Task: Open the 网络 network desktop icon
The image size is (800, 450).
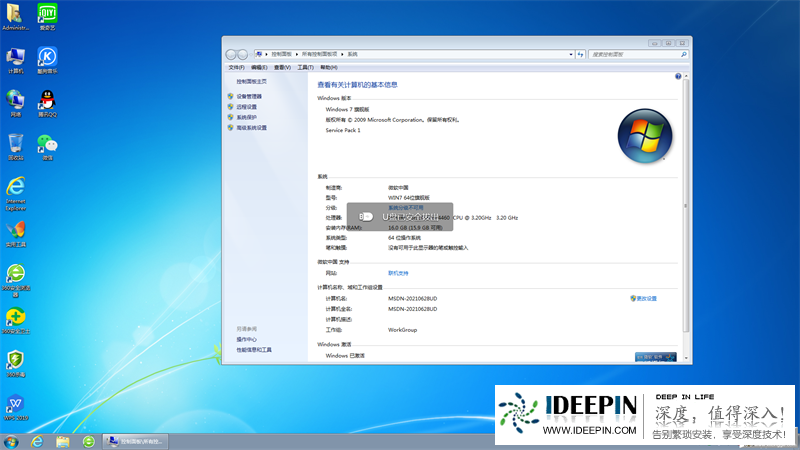Action: pyautogui.click(x=15, y=104)
